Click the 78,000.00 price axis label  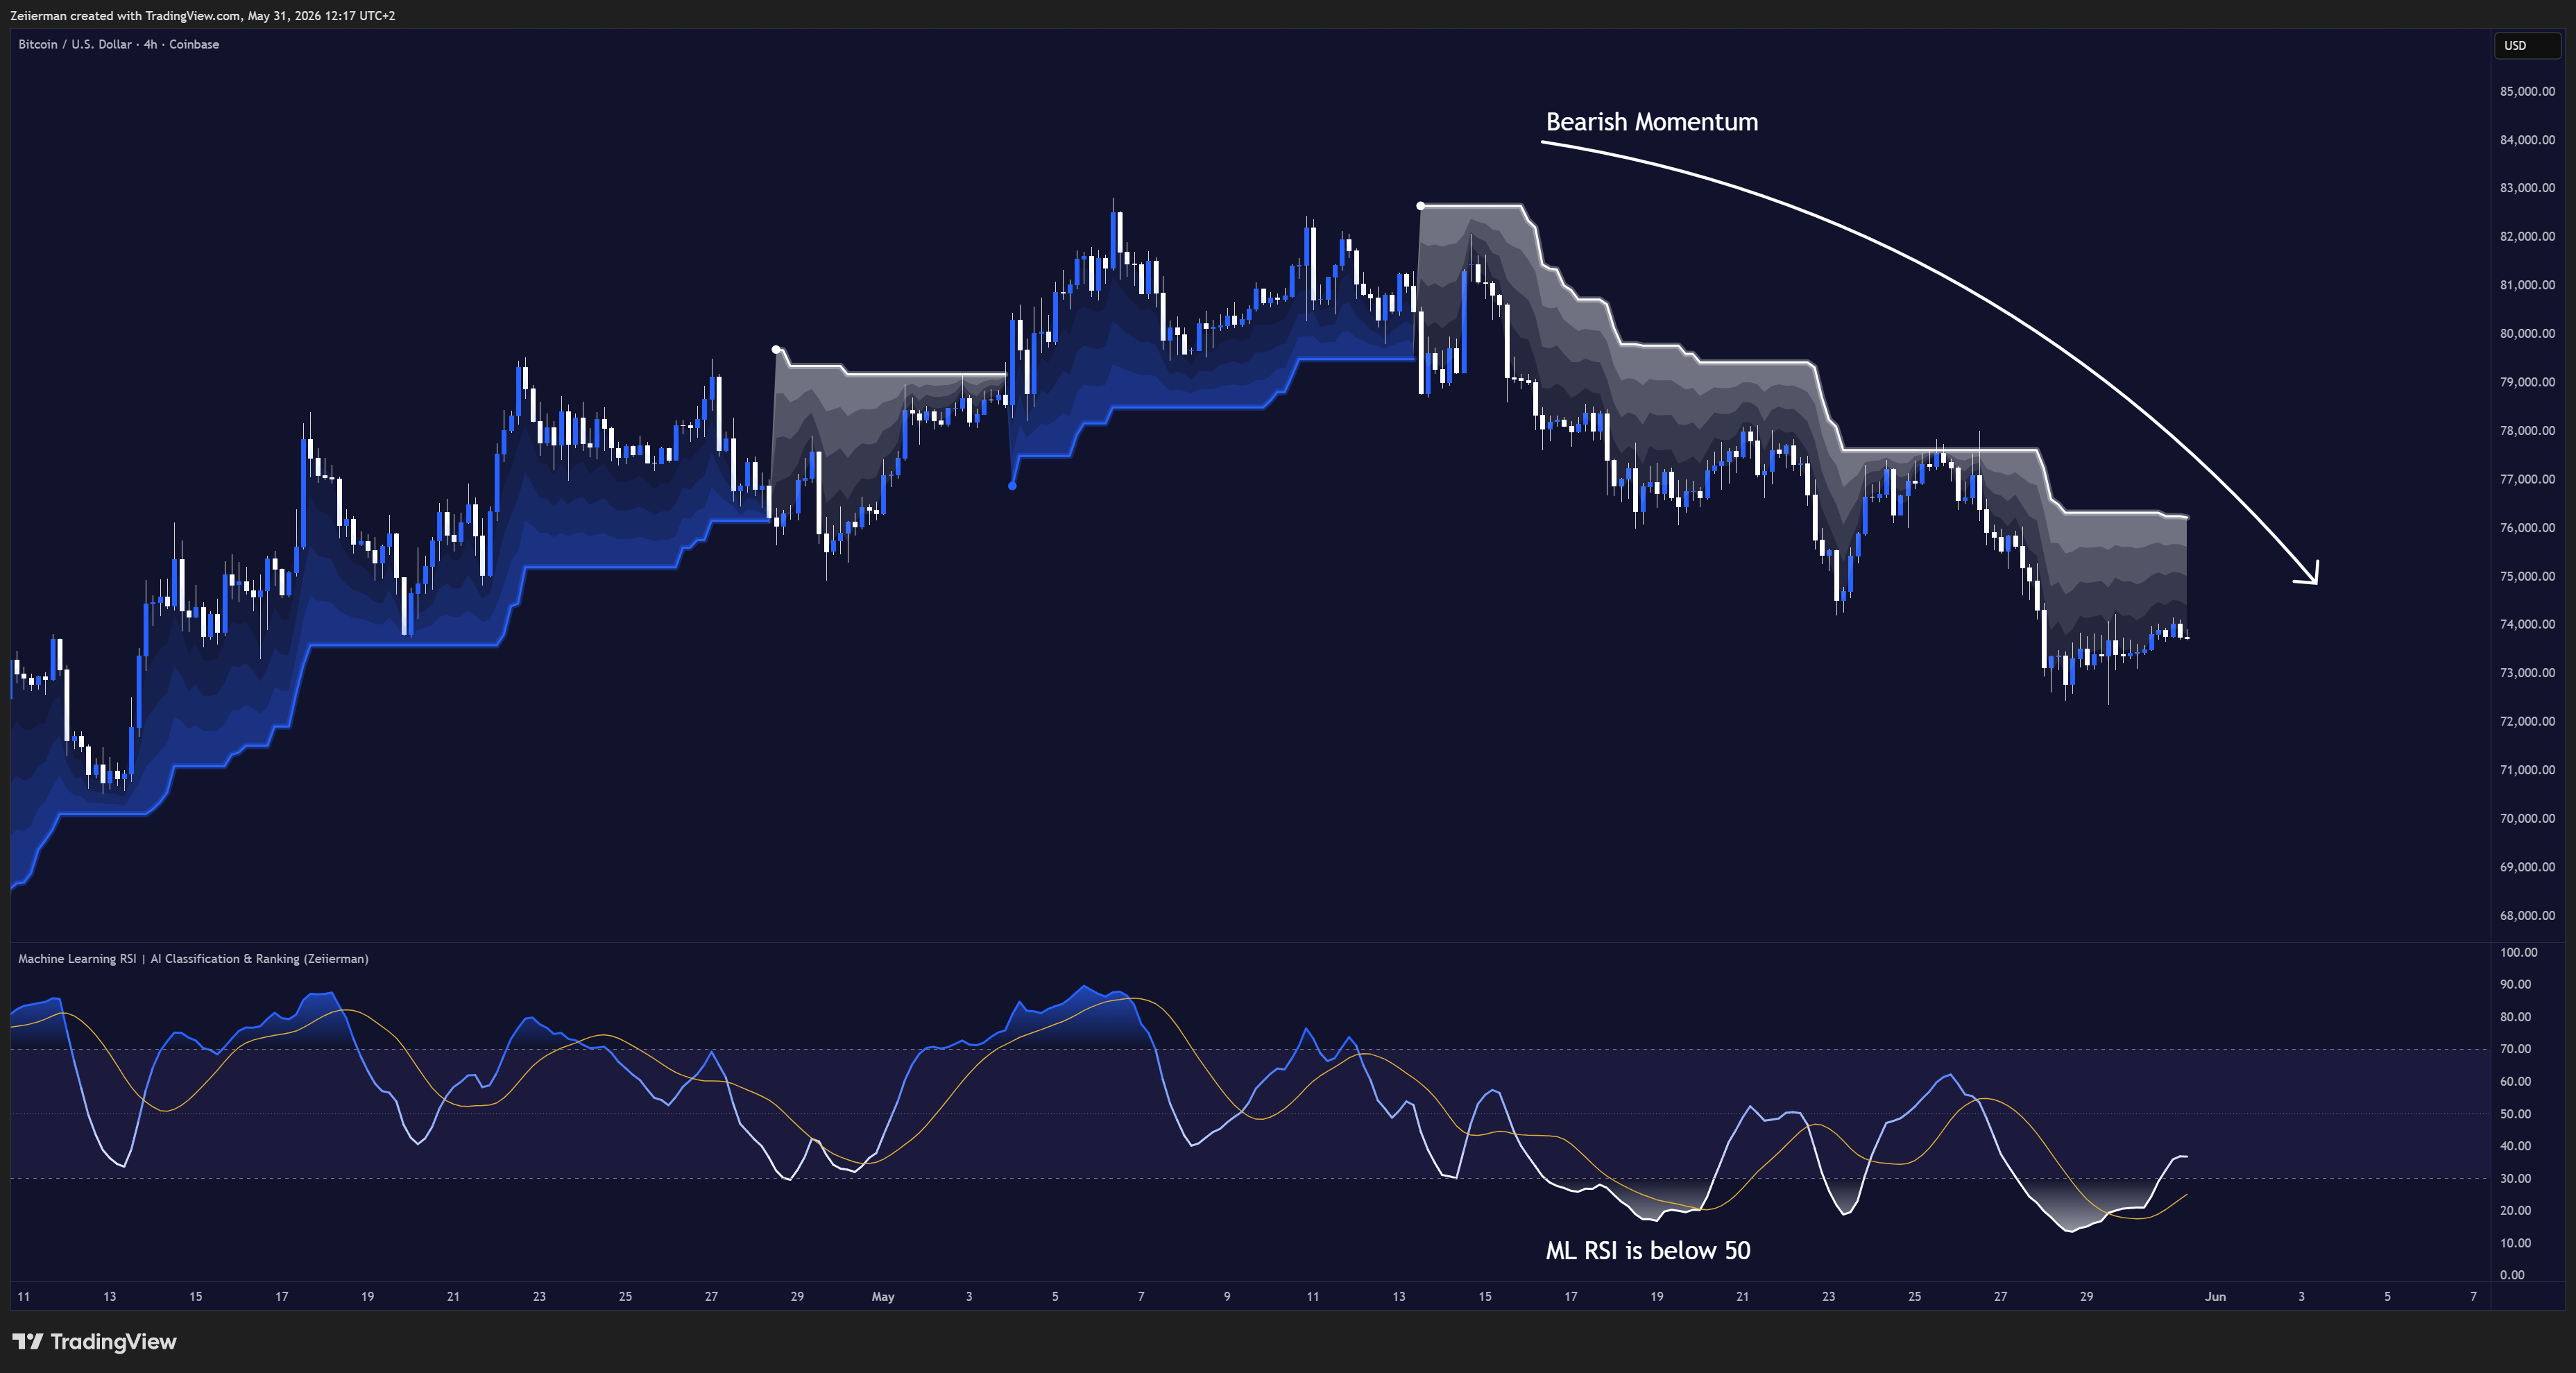click(2527, 431)
